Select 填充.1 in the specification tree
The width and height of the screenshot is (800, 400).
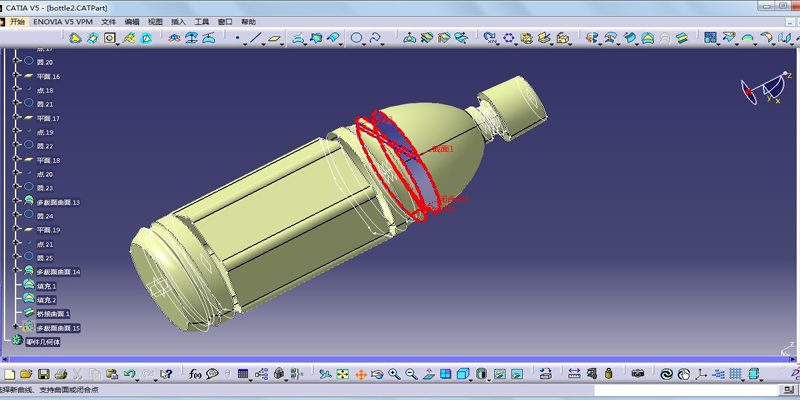46,285
